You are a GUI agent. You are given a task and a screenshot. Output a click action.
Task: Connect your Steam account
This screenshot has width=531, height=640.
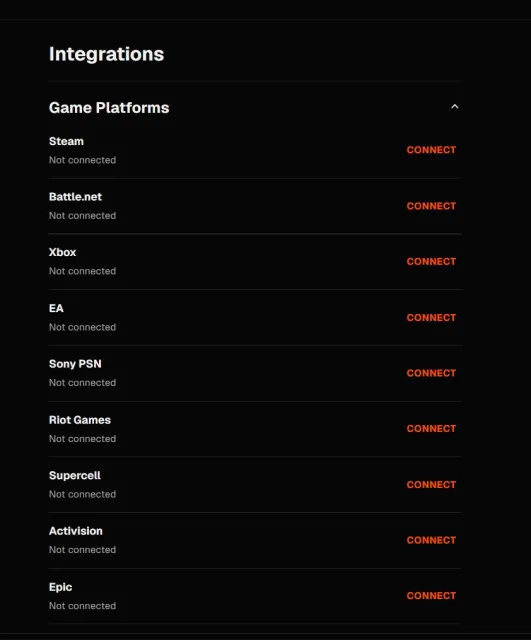[431, 150]
